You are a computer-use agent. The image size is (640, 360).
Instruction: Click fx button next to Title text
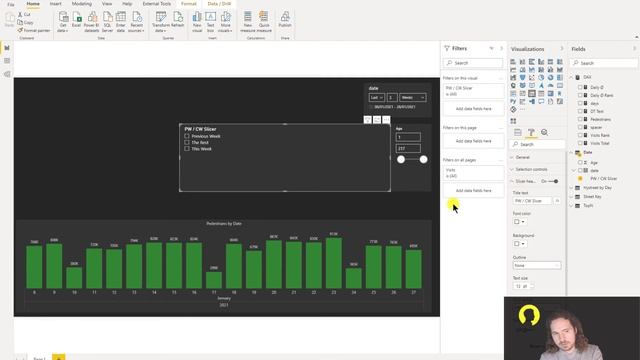(x=557, y=201)
